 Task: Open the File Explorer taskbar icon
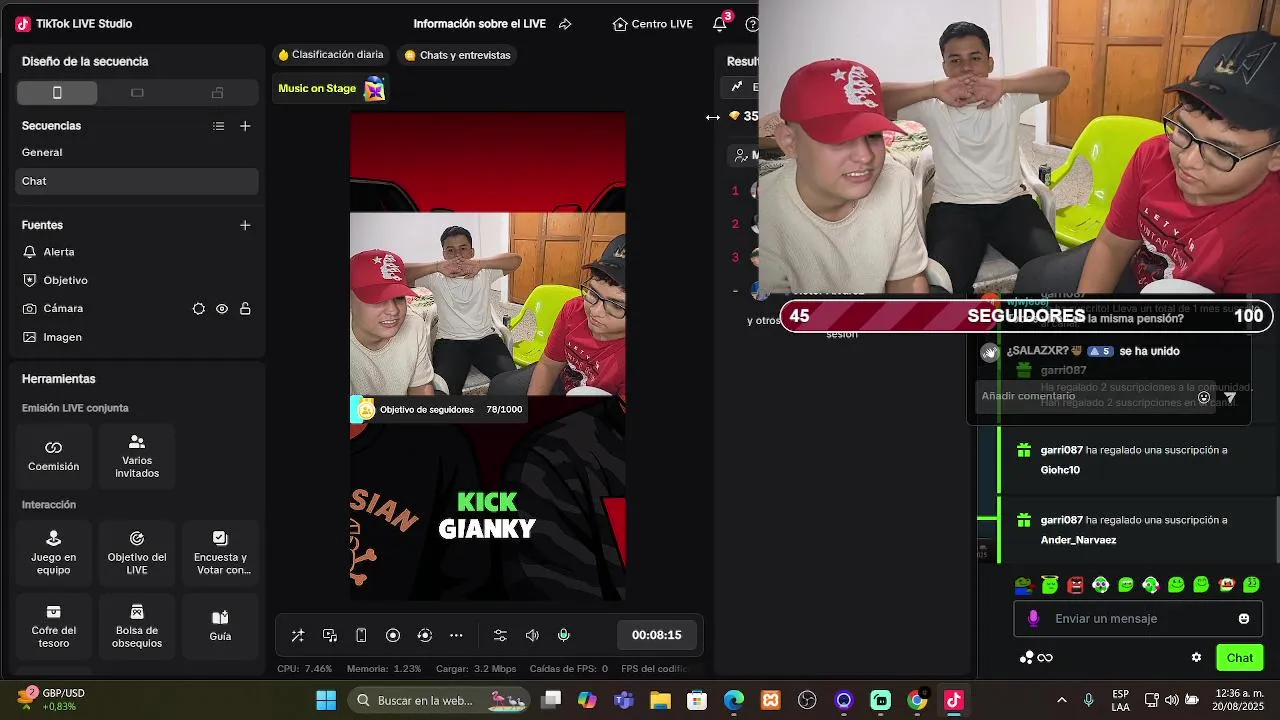[660, 700]
